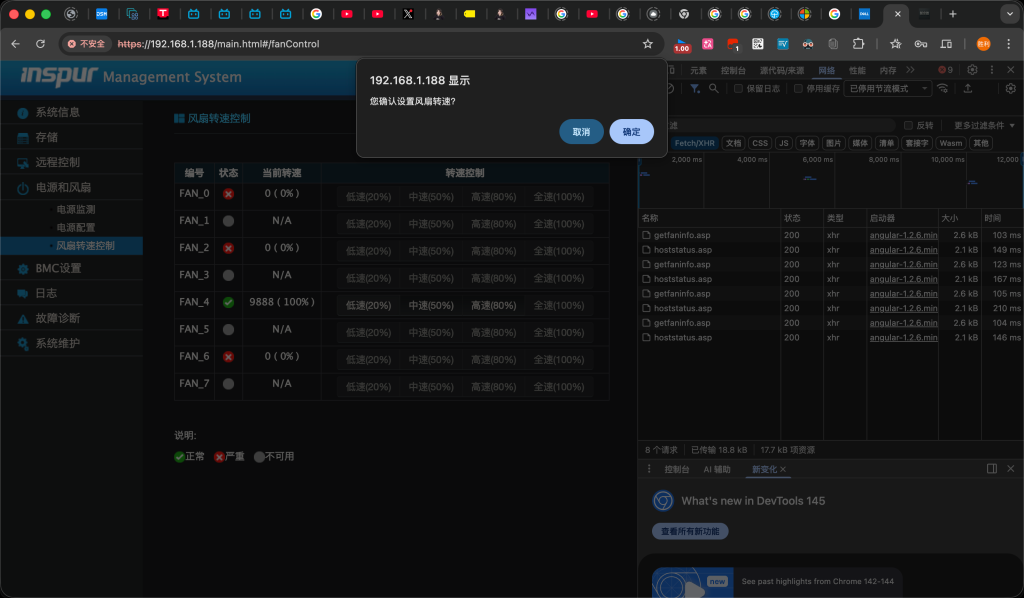Select the first getfaninfo.asp request row
This screenshot has height=598, width=1024.
pos(682,235)
